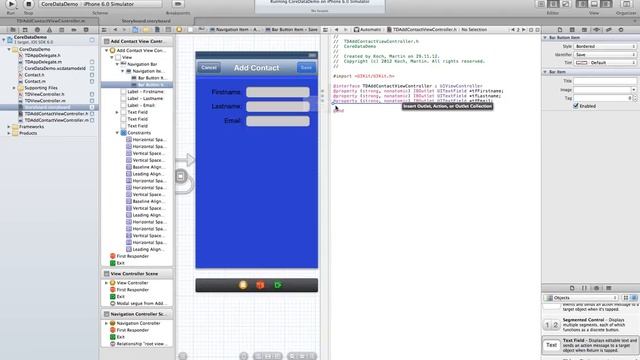This screenshot has height=360, width=640.
Task: Show the File inspector
Action: [560, 30]
